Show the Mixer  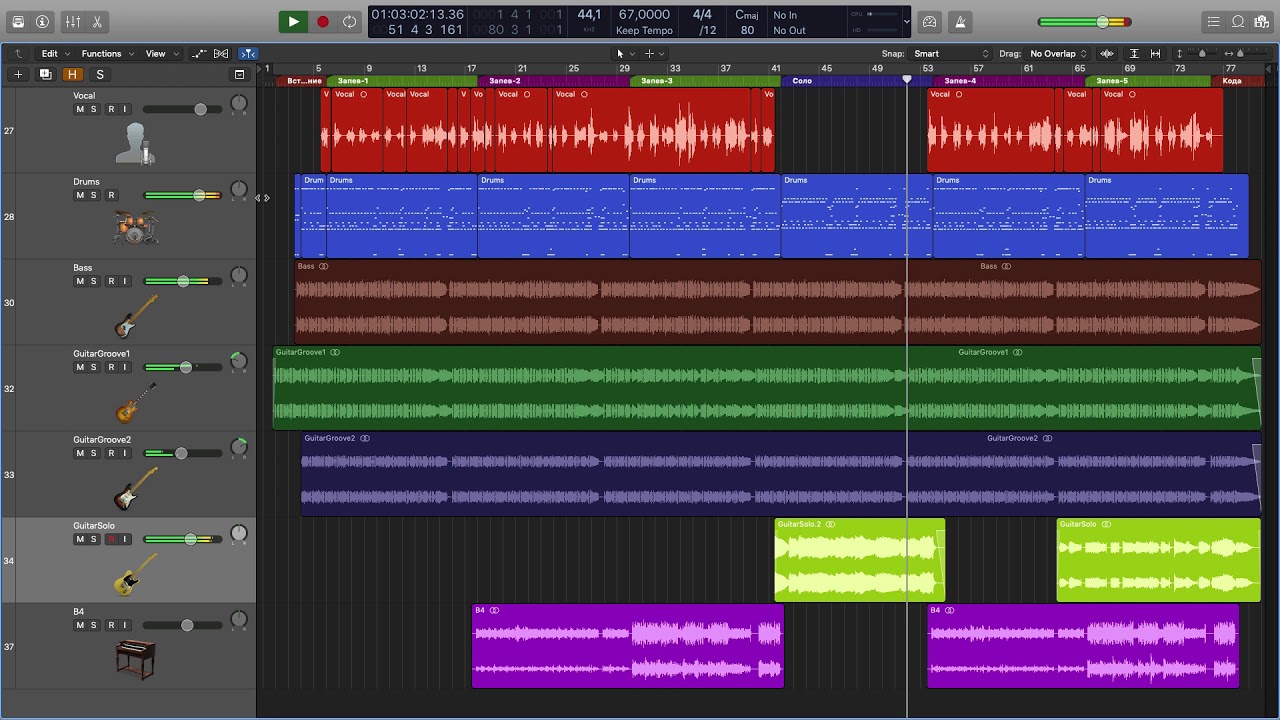(x=73, y=21)
